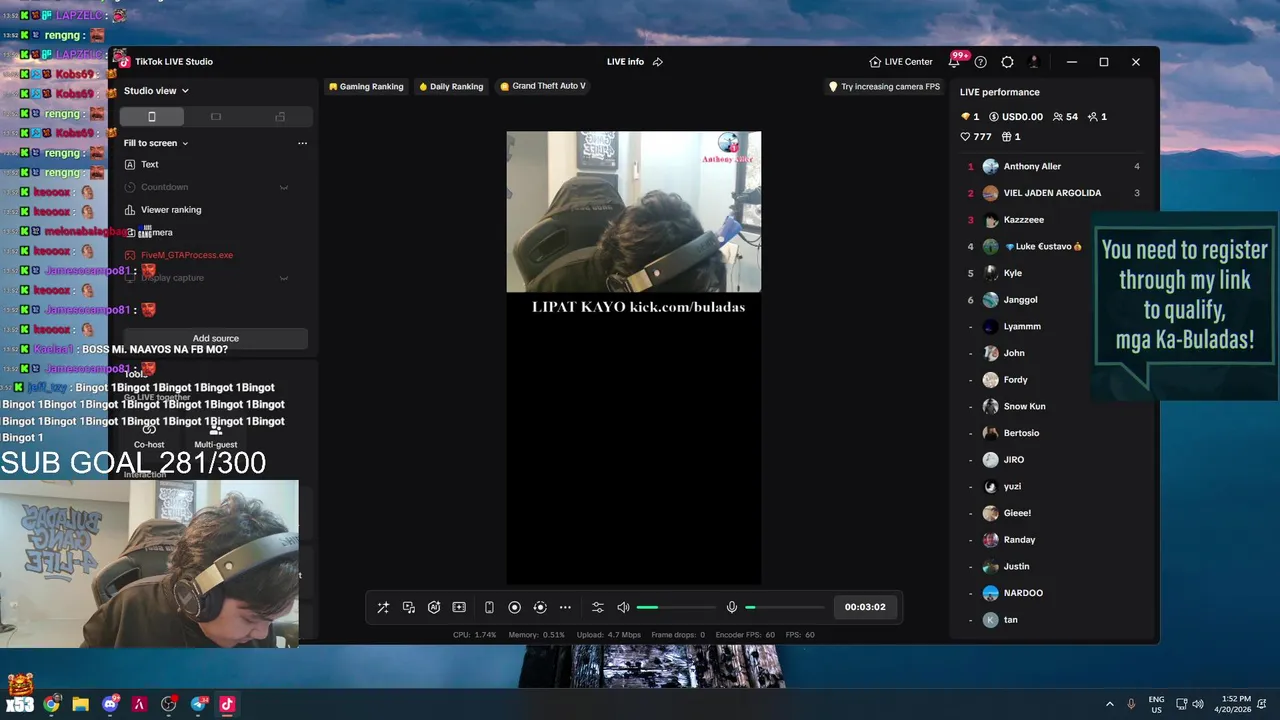
Task: Mute the speaker output
Action: (x=623, y=607)
